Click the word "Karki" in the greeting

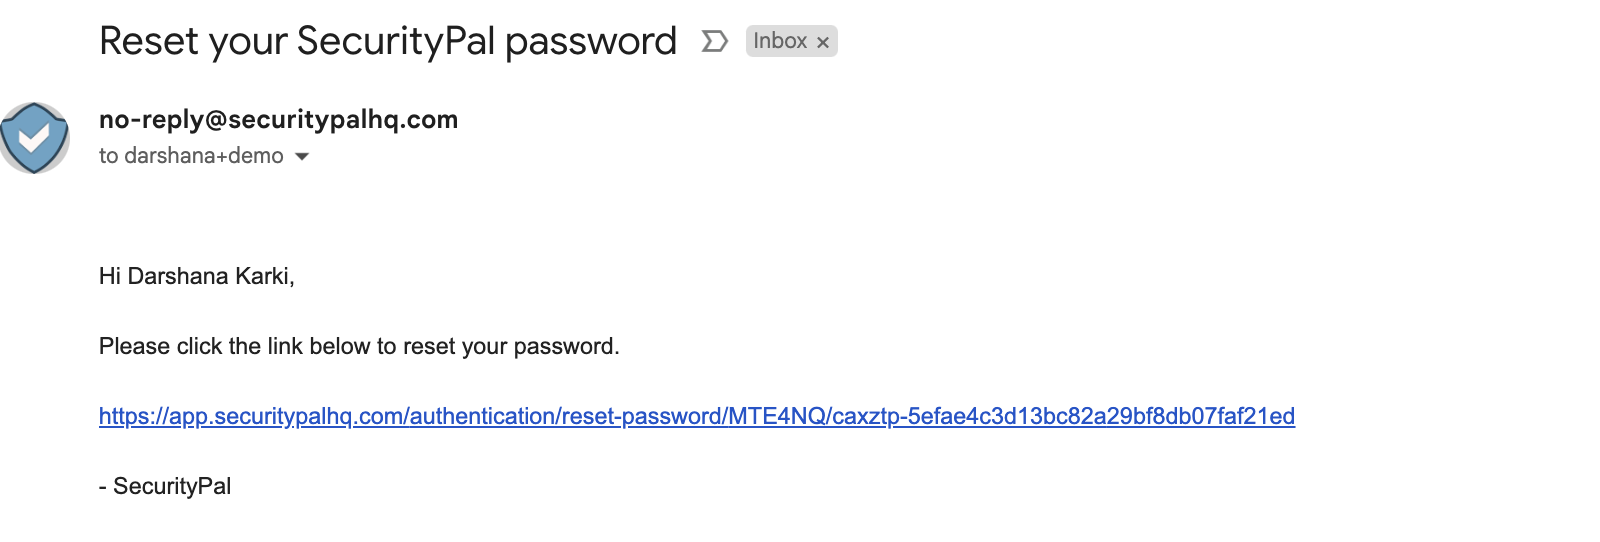coord(264,276)
